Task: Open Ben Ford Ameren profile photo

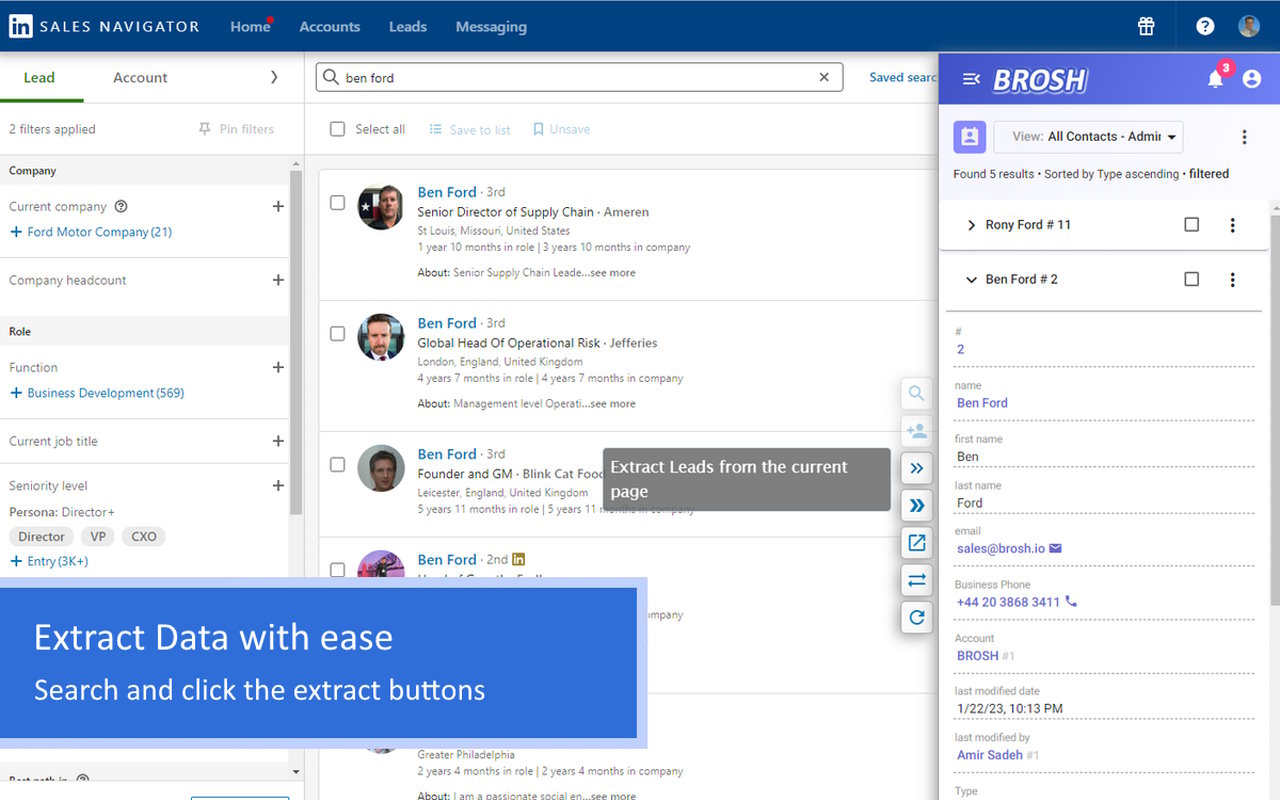Action: tap(381, 207)
